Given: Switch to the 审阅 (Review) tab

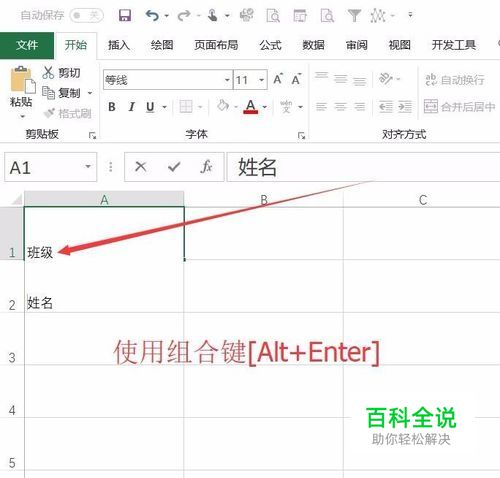Looking at the screenshot, I should coord(356,45).
